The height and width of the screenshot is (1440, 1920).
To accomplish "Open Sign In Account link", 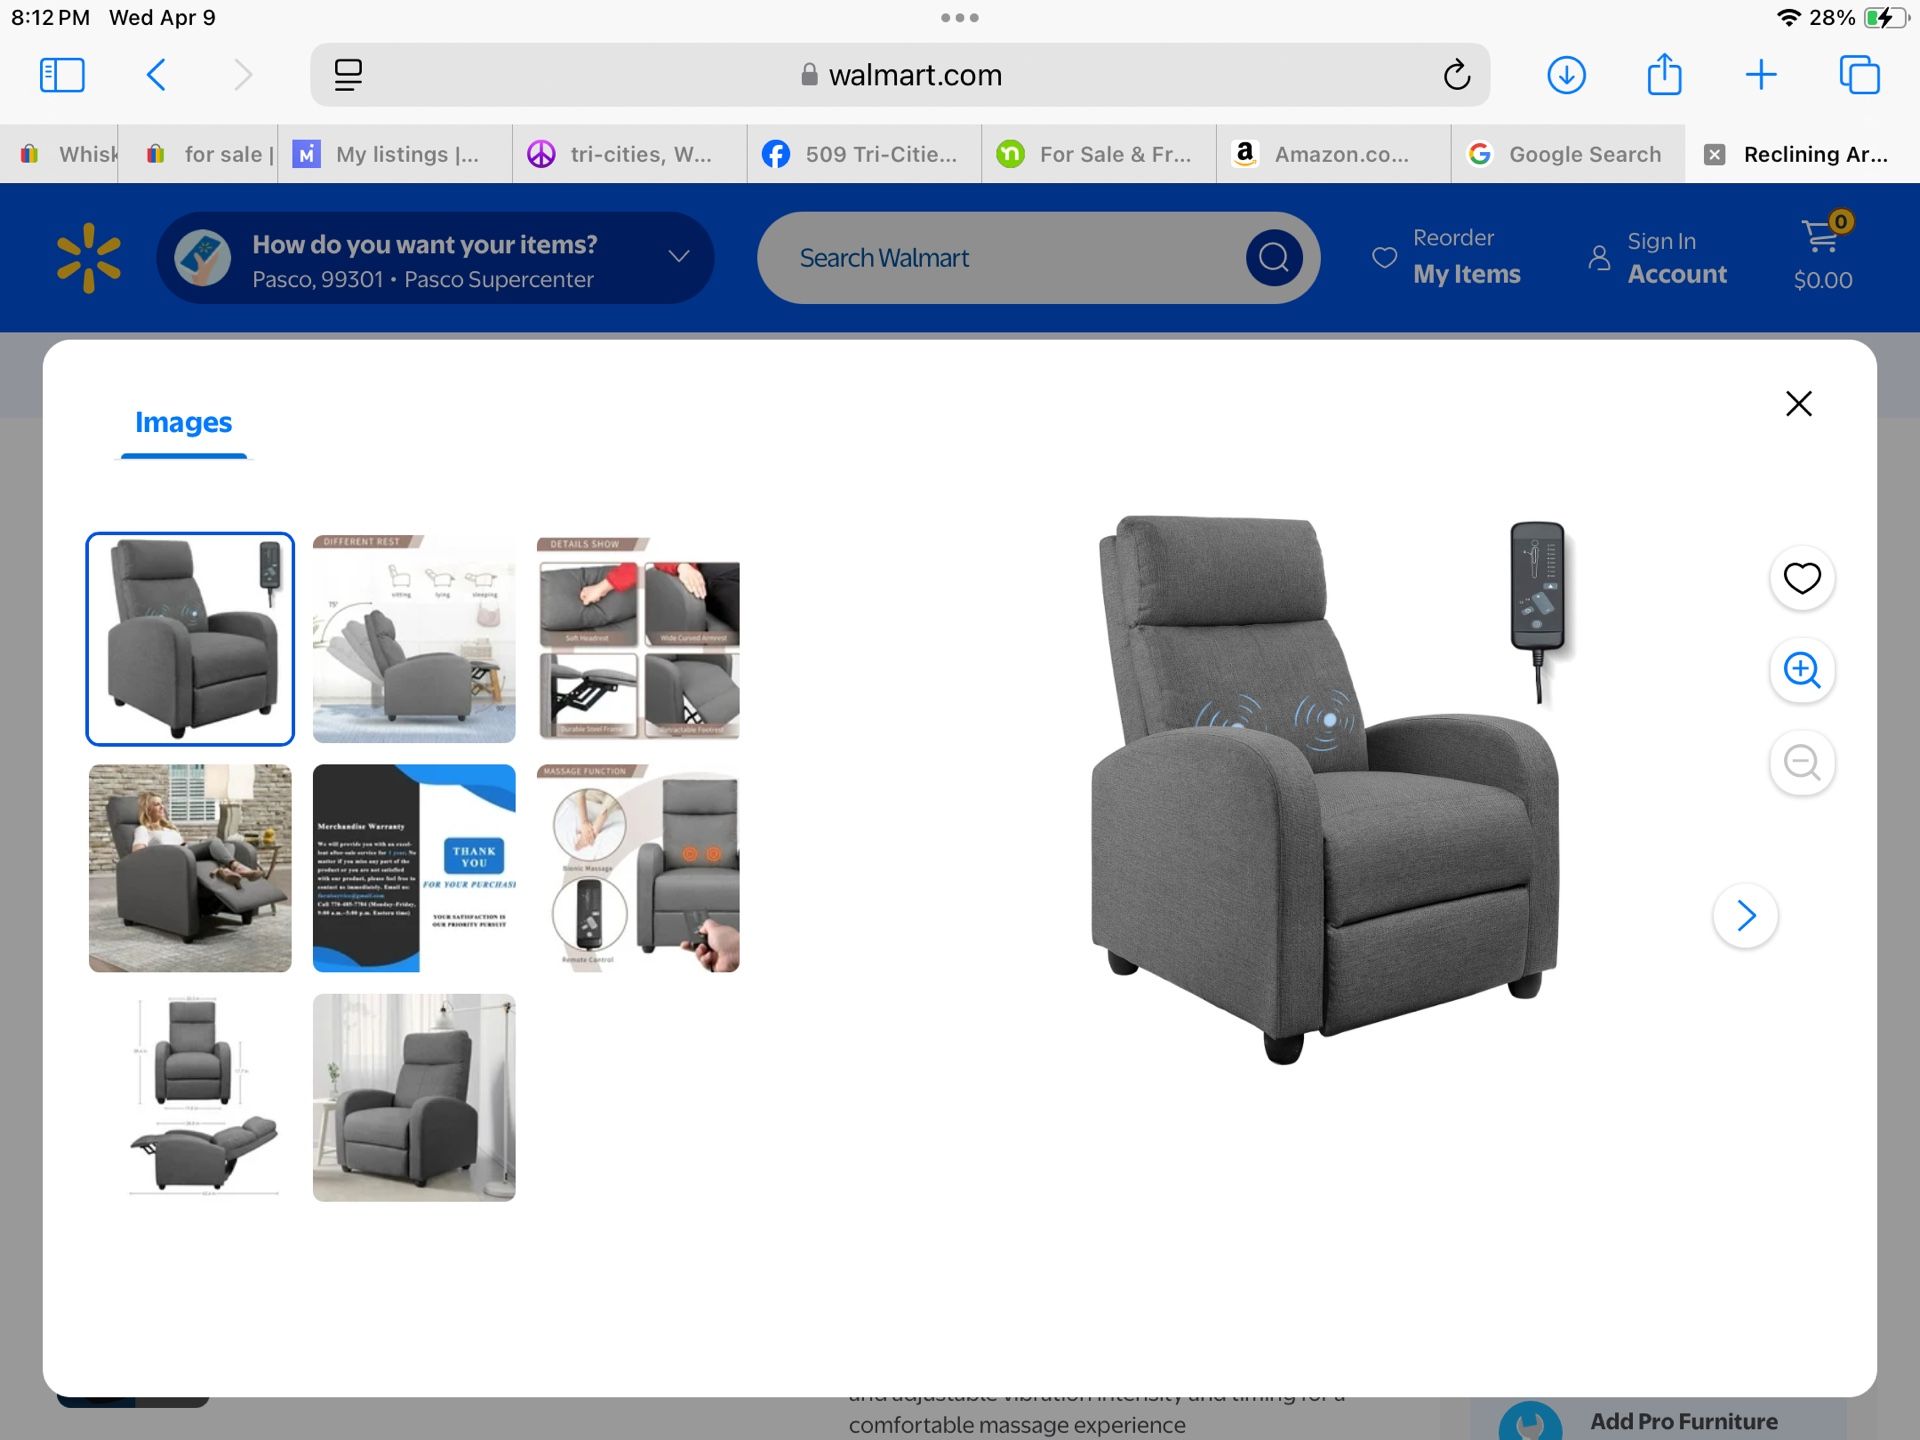I will [1659, 258].
